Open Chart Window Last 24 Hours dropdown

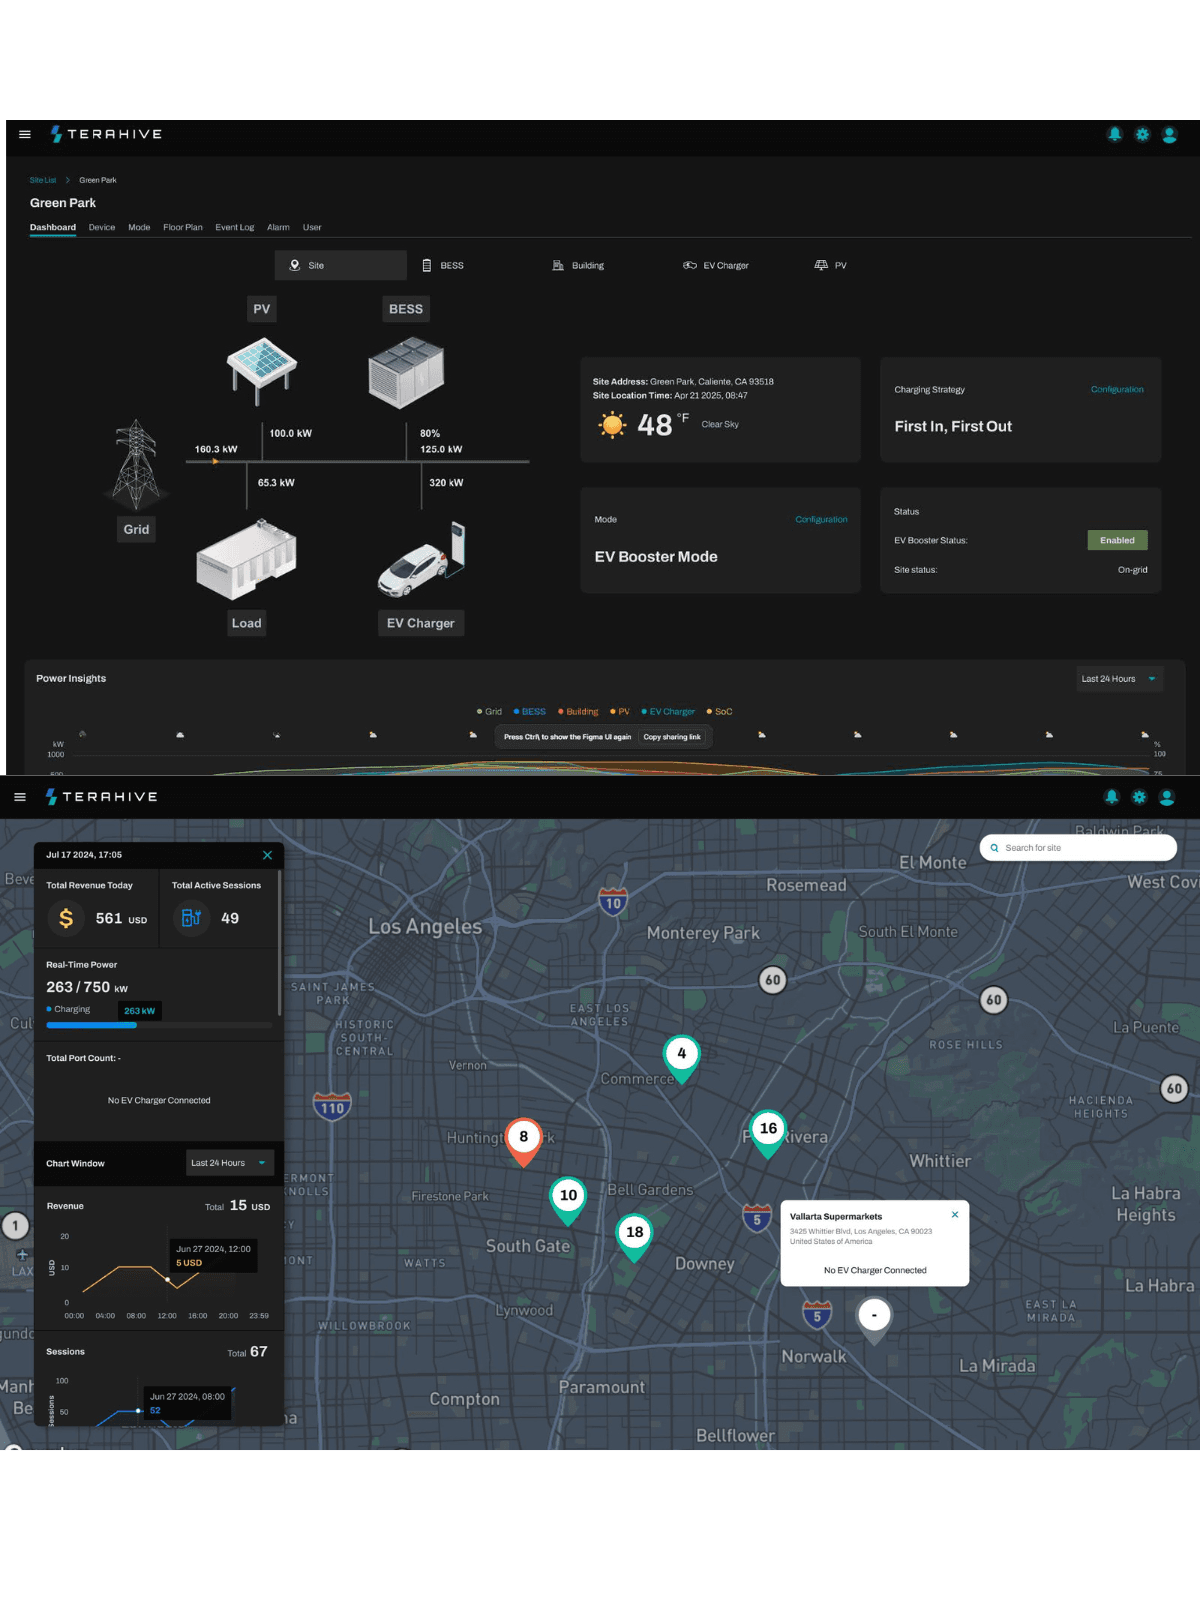click(230, 1163)
